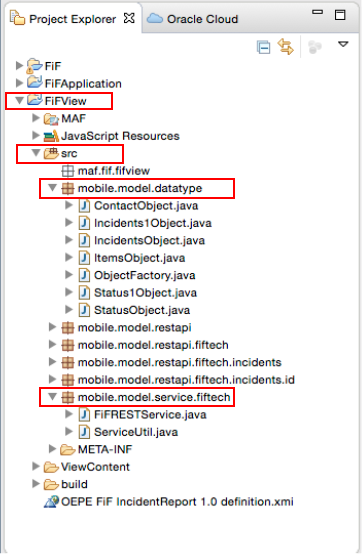Select OEPE FiF IncidentReport 1.0 definition.xmi
The width and height of the screenshot is (362, 554).
pos(177,502)
